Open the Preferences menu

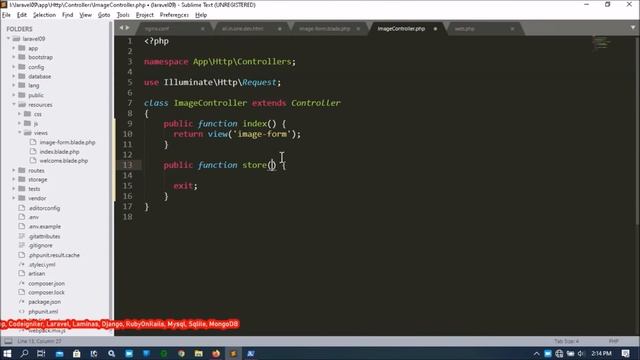point(174,15)
